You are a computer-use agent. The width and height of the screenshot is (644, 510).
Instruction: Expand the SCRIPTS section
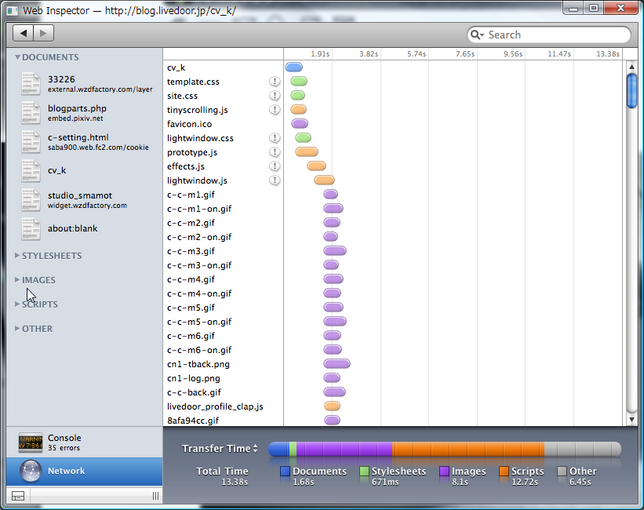(x=17, y=304)
